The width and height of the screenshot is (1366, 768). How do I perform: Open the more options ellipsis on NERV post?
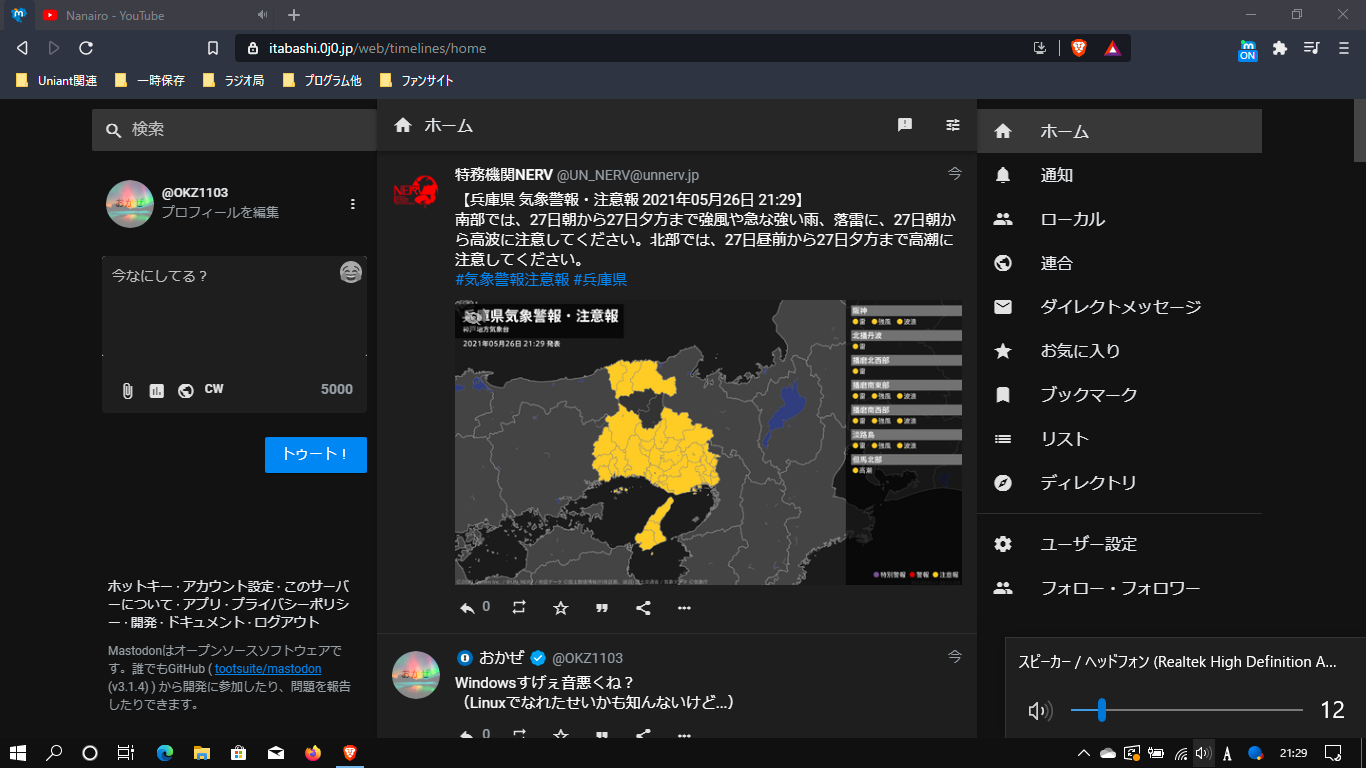click(x=684, y=607)
